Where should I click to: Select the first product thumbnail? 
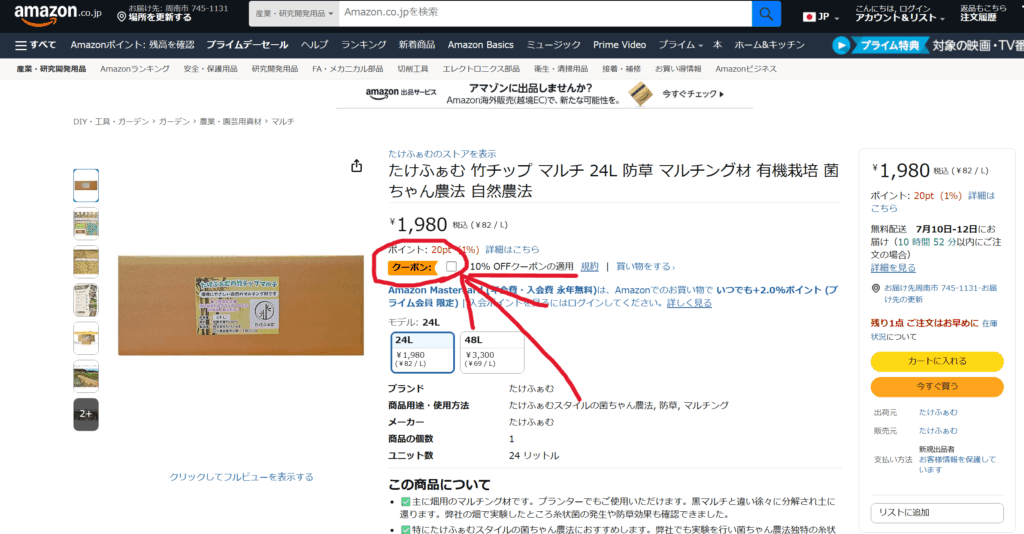[86, 185]
